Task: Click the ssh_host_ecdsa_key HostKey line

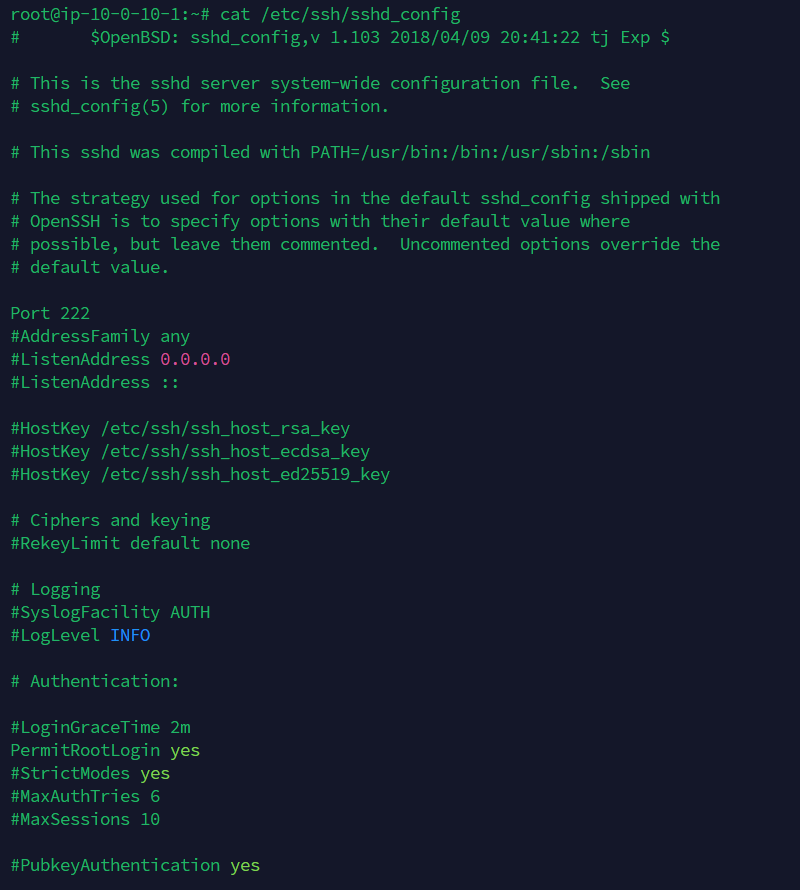Action: tap(190, 452)
